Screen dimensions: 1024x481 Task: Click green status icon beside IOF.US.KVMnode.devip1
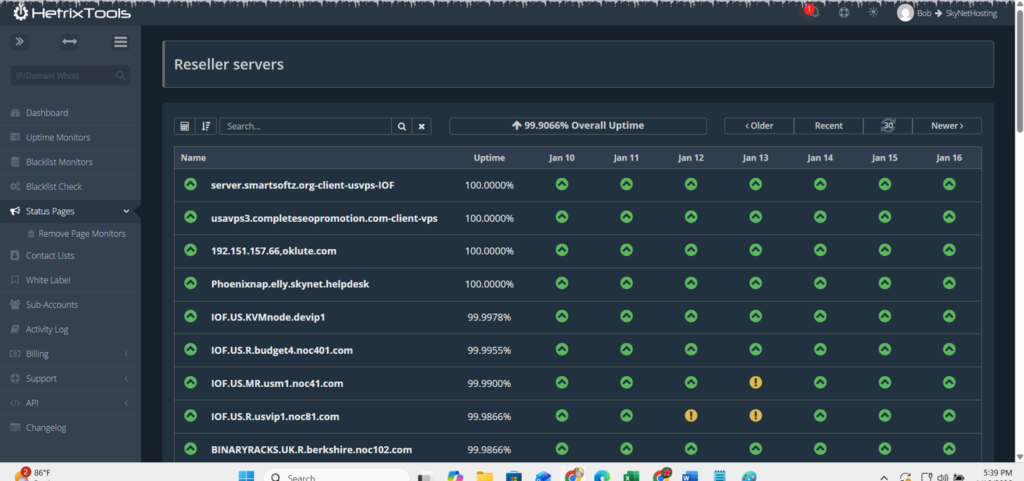[190, 316]
